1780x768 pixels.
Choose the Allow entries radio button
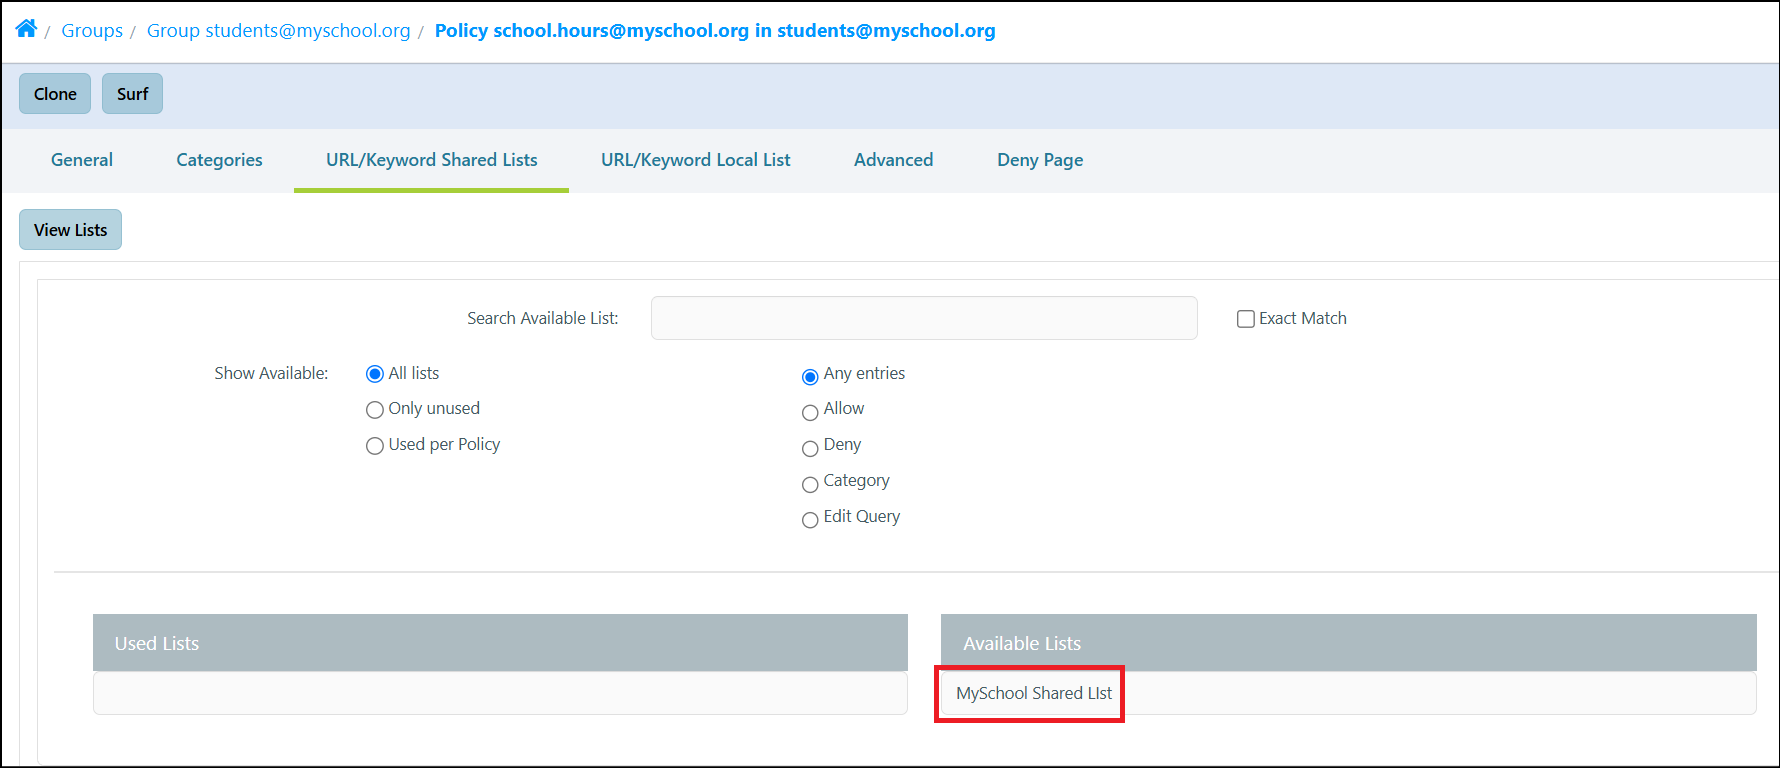(x=810, y=412)
